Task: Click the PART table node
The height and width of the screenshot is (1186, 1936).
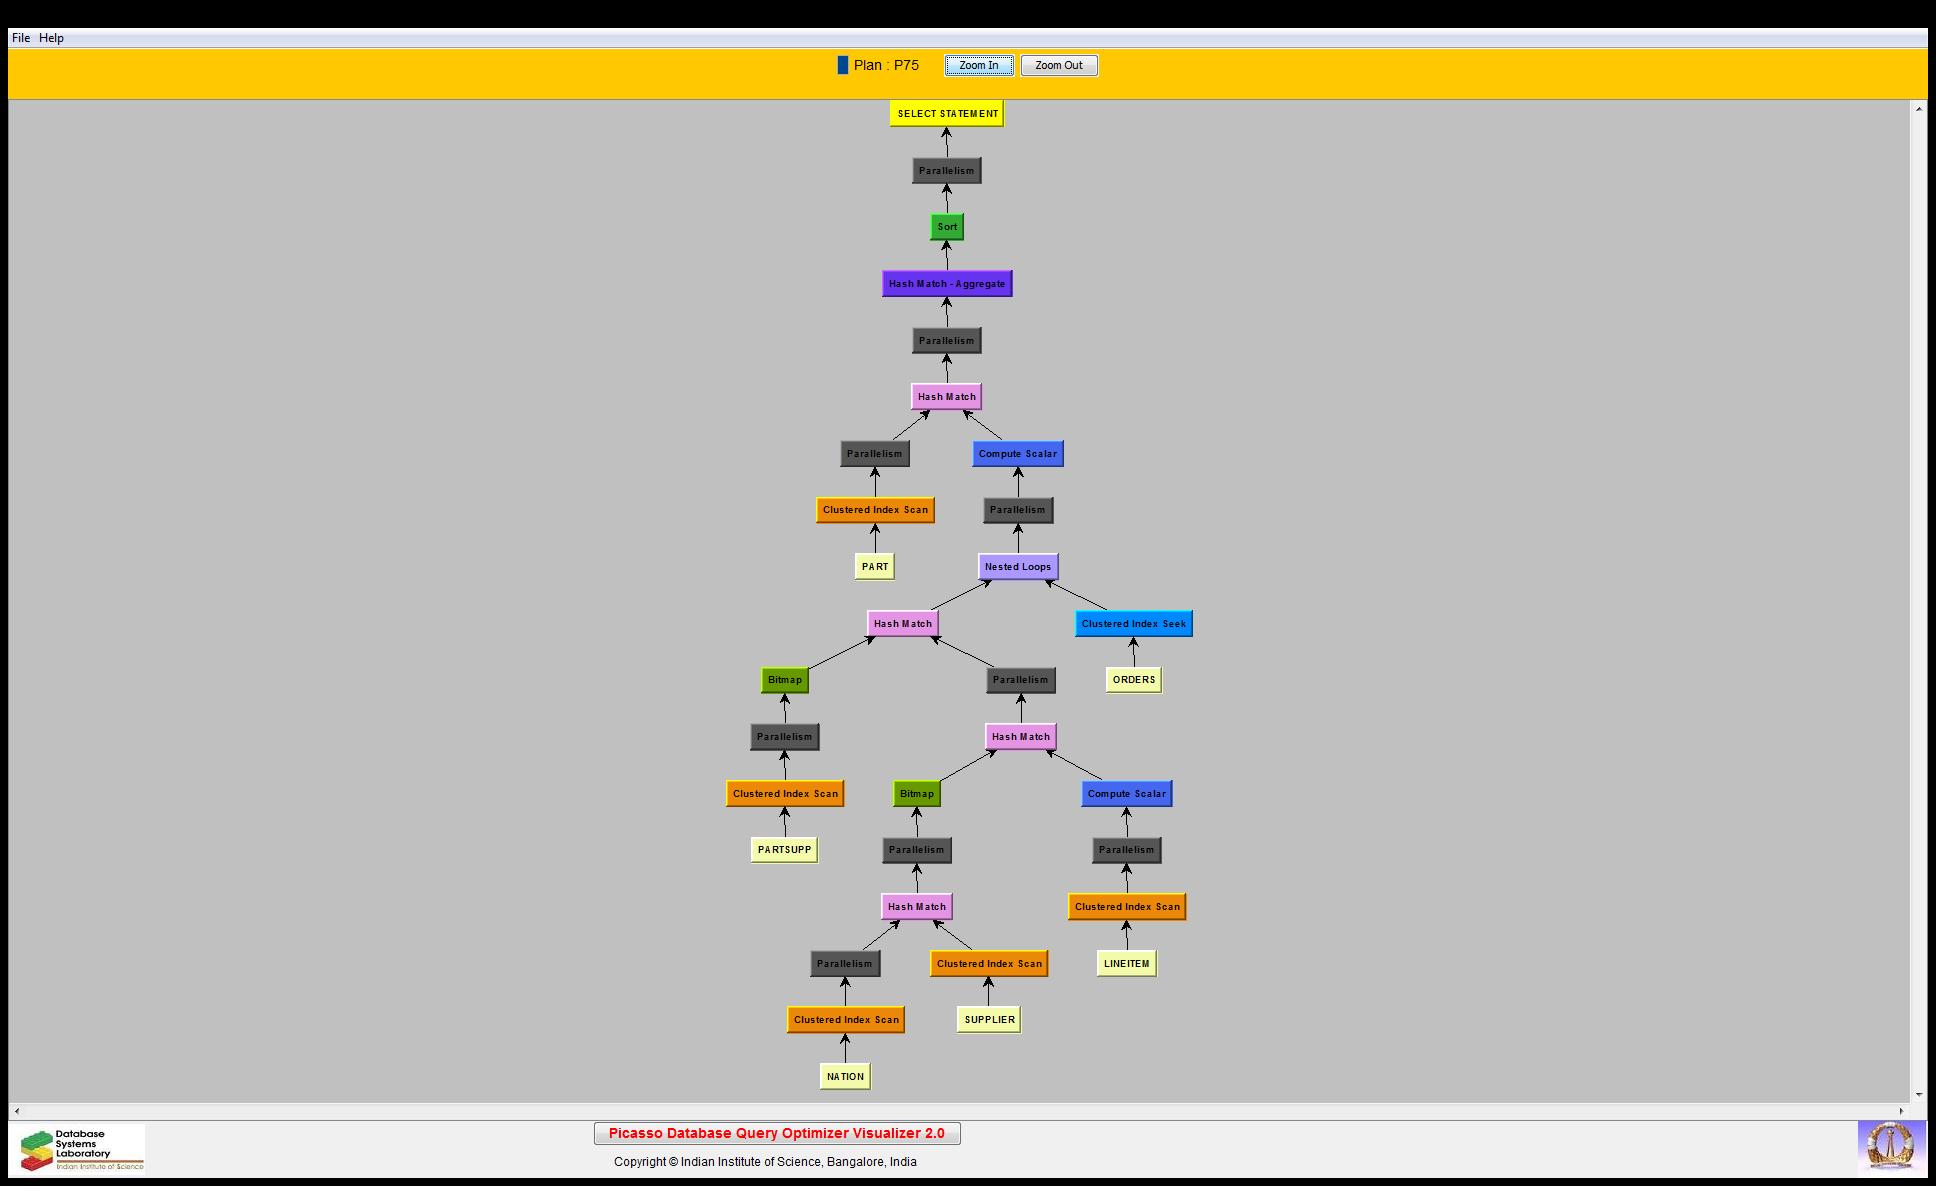Action: [x=874, y=567]
